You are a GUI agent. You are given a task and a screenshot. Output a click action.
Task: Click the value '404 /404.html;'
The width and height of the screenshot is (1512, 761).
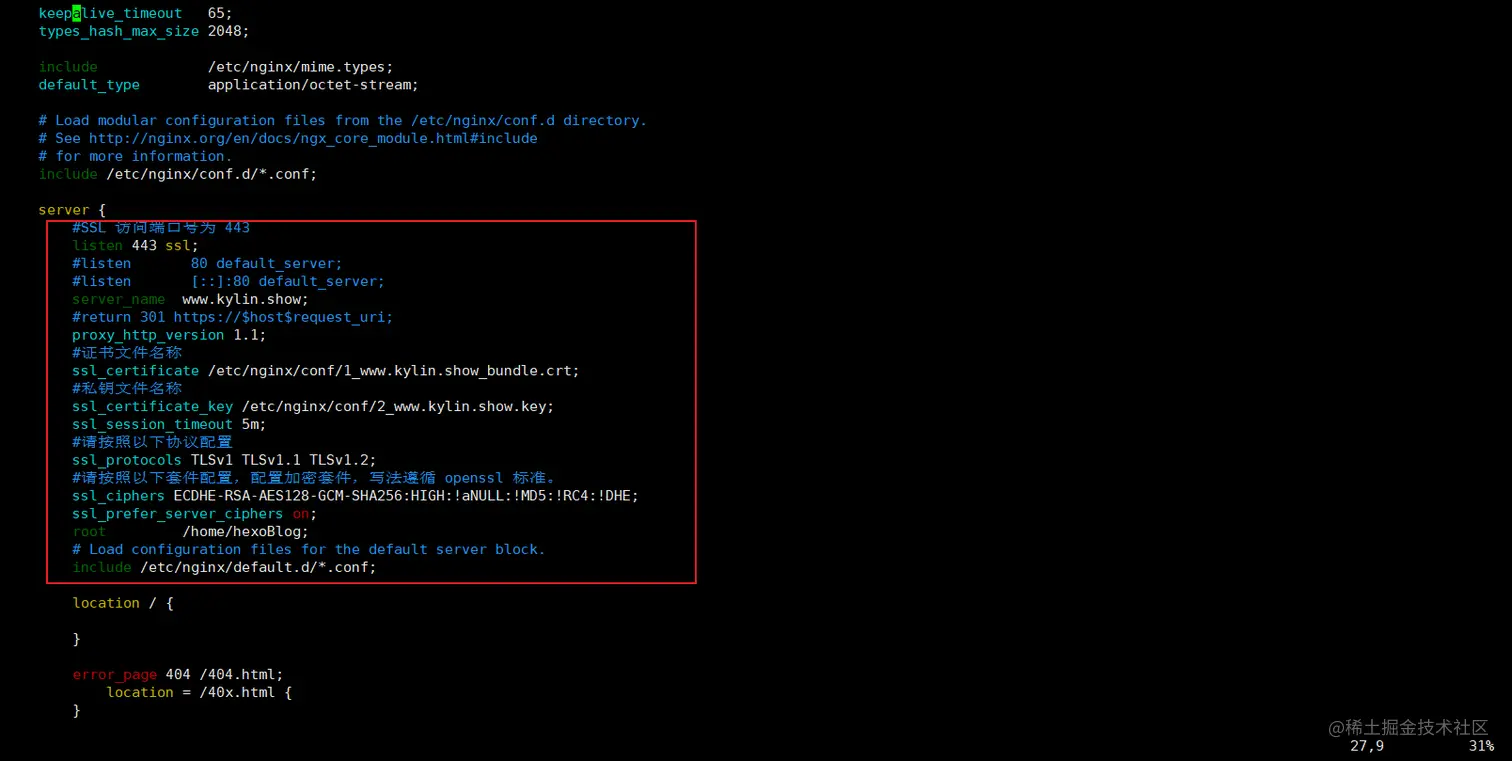(224, 674)
